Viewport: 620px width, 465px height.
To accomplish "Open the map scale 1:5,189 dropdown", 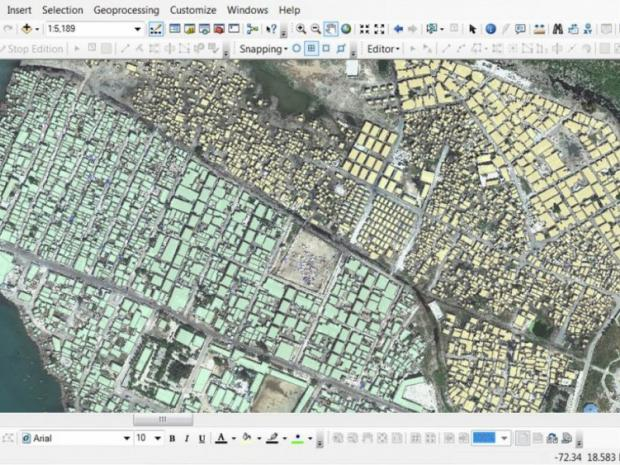I will (x=138, y=29).
